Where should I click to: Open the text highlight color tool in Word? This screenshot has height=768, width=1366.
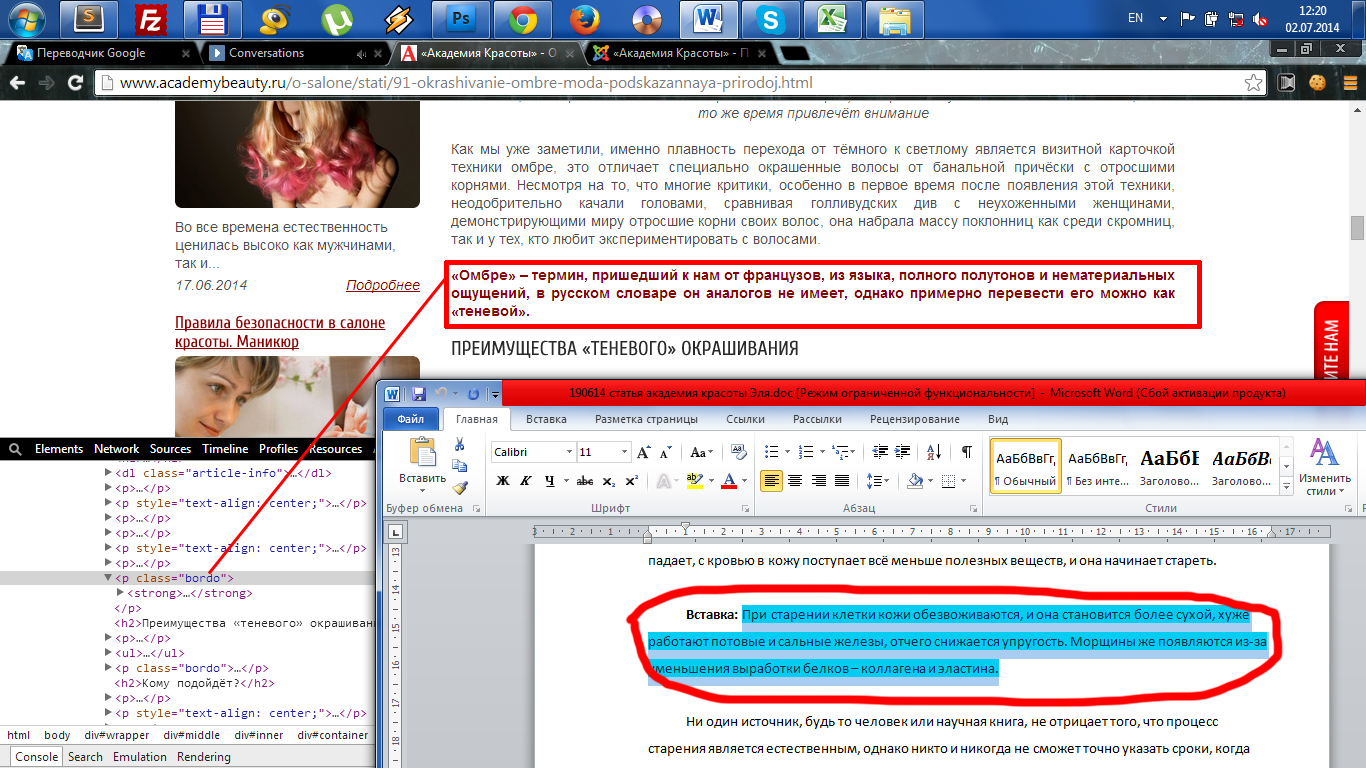pyautogui.click(x=695, y=481)
